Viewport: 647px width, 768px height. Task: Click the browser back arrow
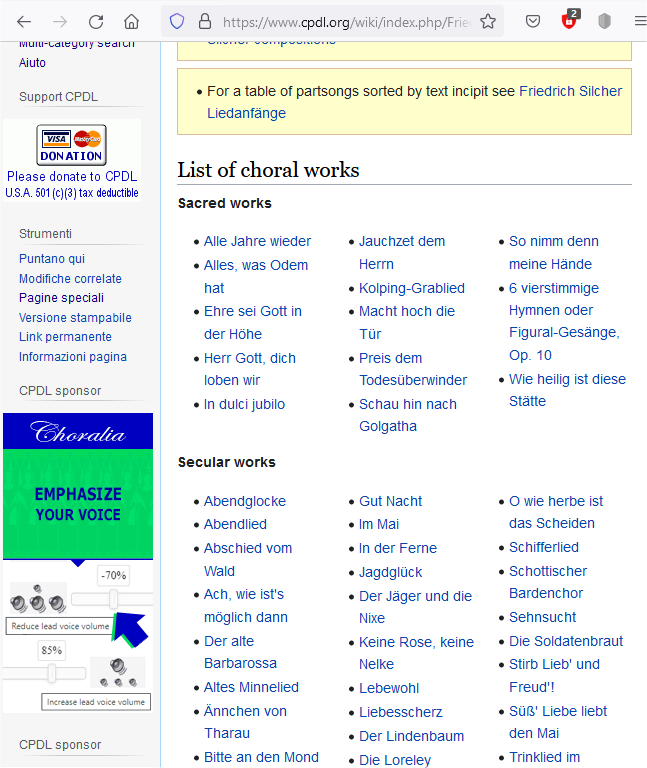24,21
